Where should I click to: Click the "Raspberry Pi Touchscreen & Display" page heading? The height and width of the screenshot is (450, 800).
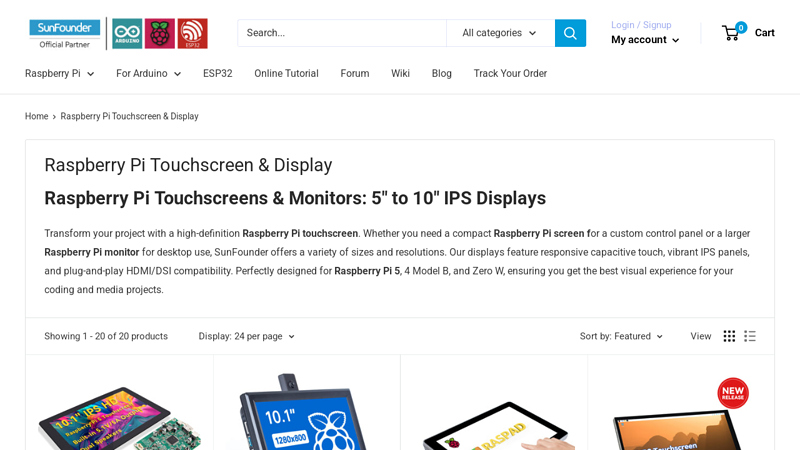188,165
